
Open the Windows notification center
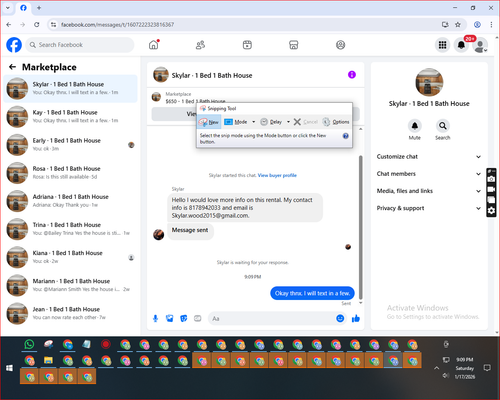click(x=487, y=368)
